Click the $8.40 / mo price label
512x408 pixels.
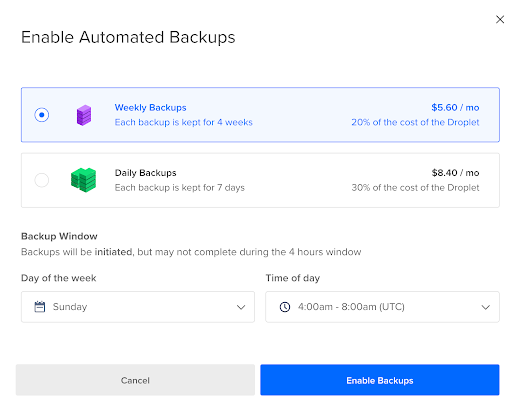pyautogui.click(x=455, y=173)
